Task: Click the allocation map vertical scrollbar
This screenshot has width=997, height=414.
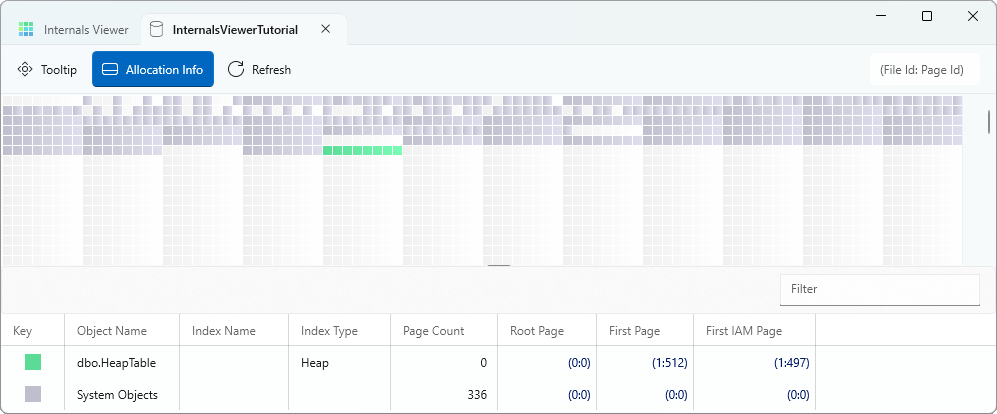Action: 989,178
